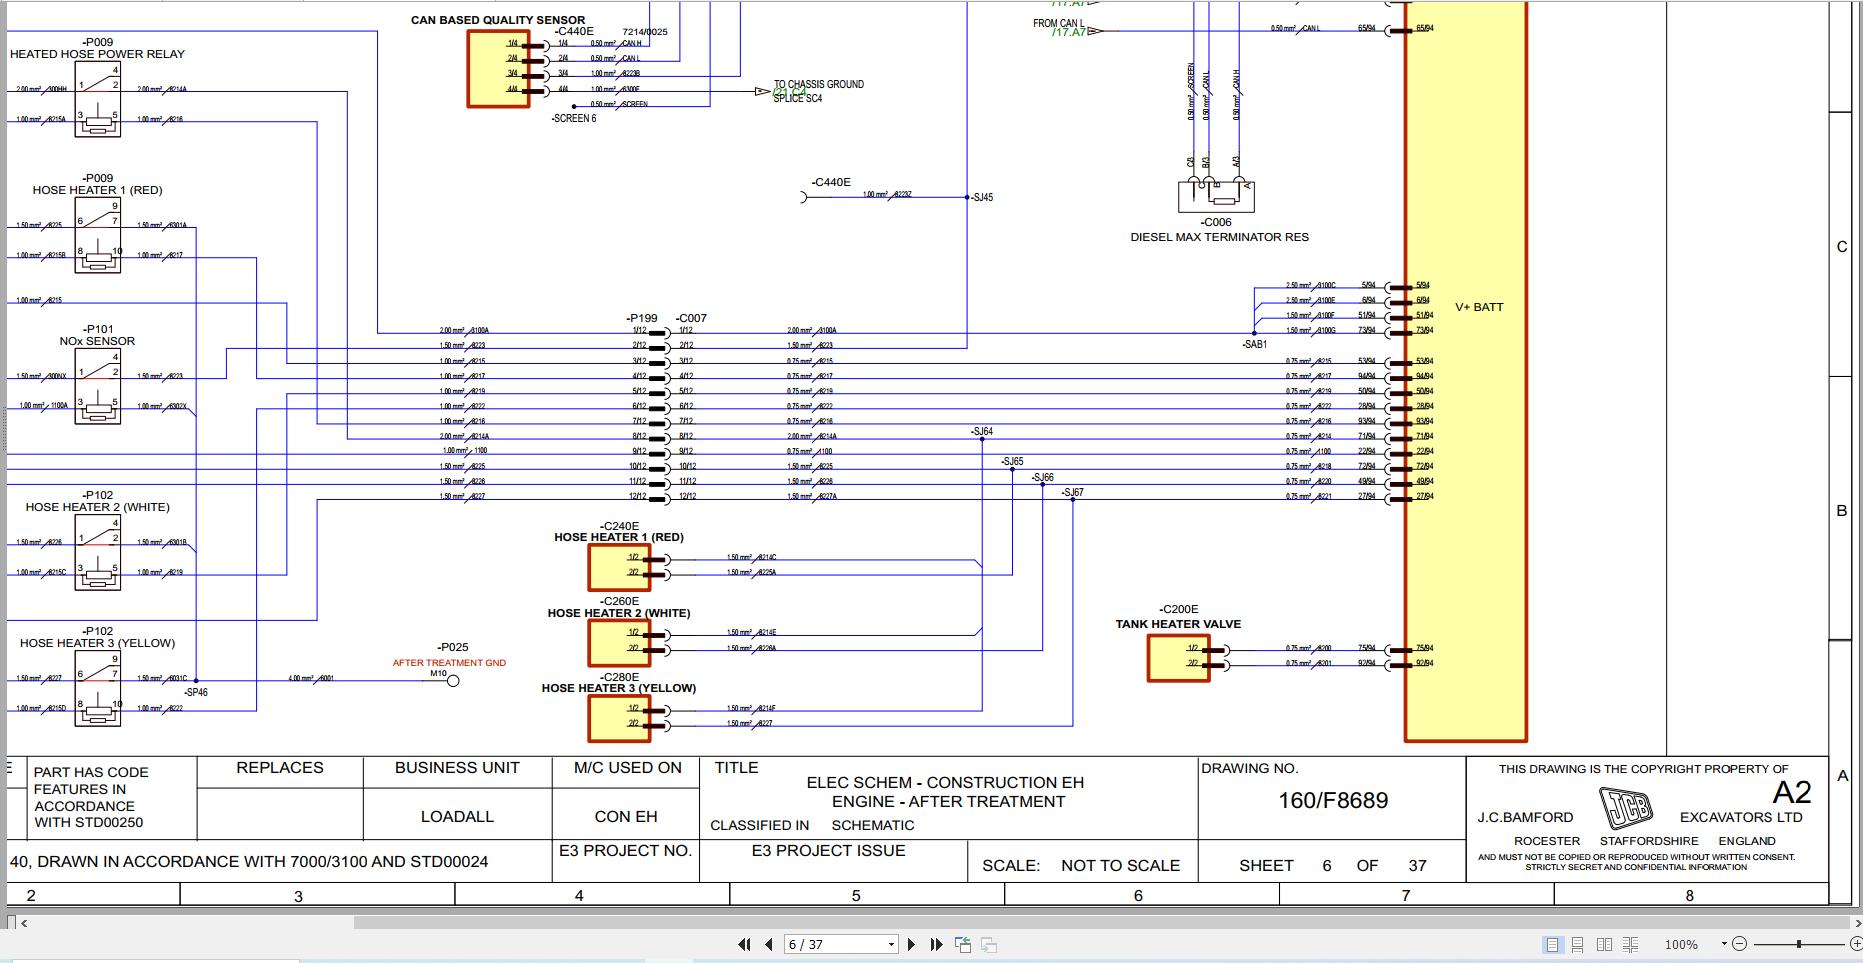Screen dimensions: 1863x963
Task: Click the HOSE HEATER 1 (RED) connector C240E block
Action: (x=619, y=567)
